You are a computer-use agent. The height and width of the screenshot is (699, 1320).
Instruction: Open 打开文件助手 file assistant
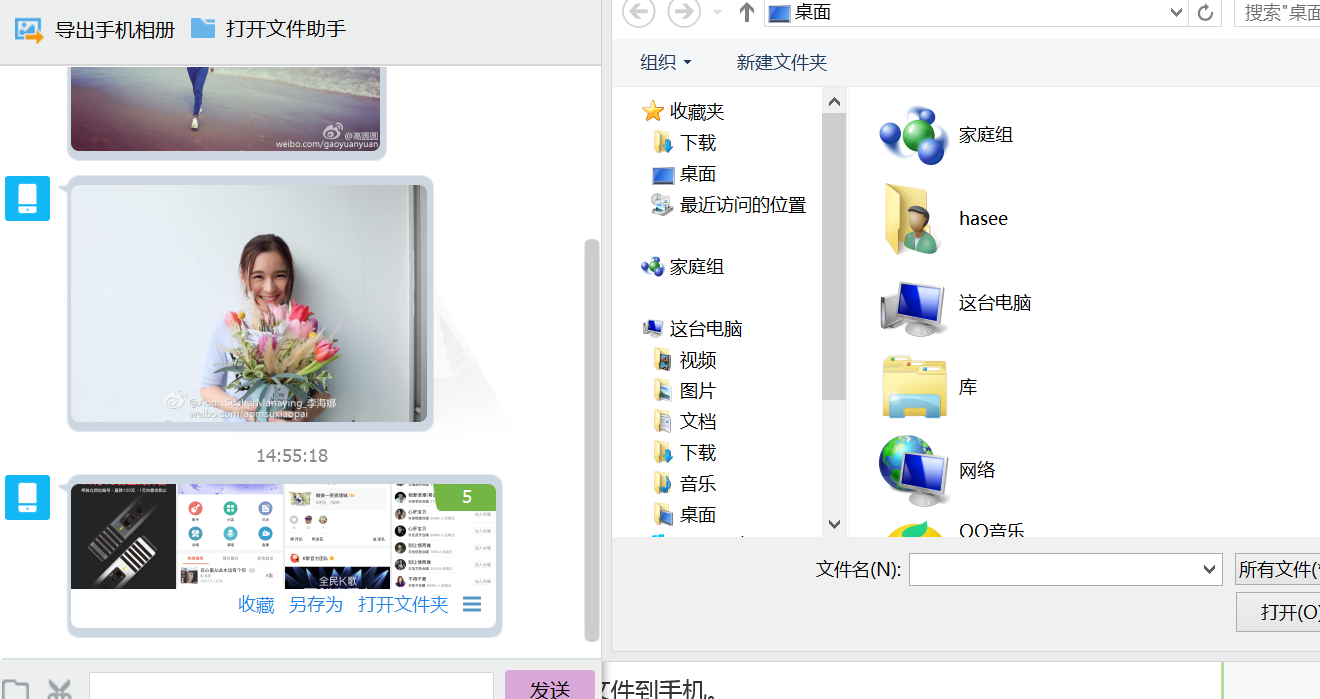(x=268, y=29)
